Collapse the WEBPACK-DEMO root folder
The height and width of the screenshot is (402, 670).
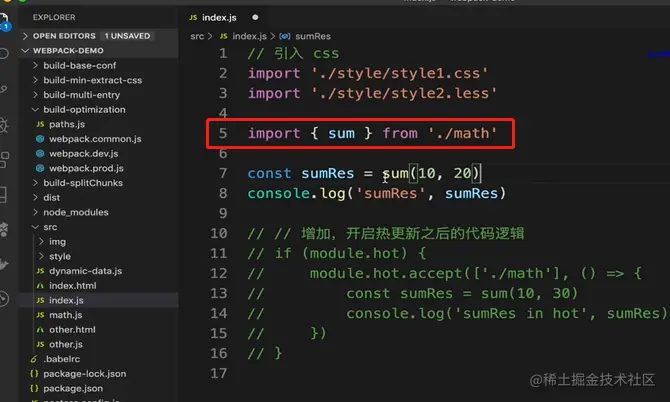[25, 50]
